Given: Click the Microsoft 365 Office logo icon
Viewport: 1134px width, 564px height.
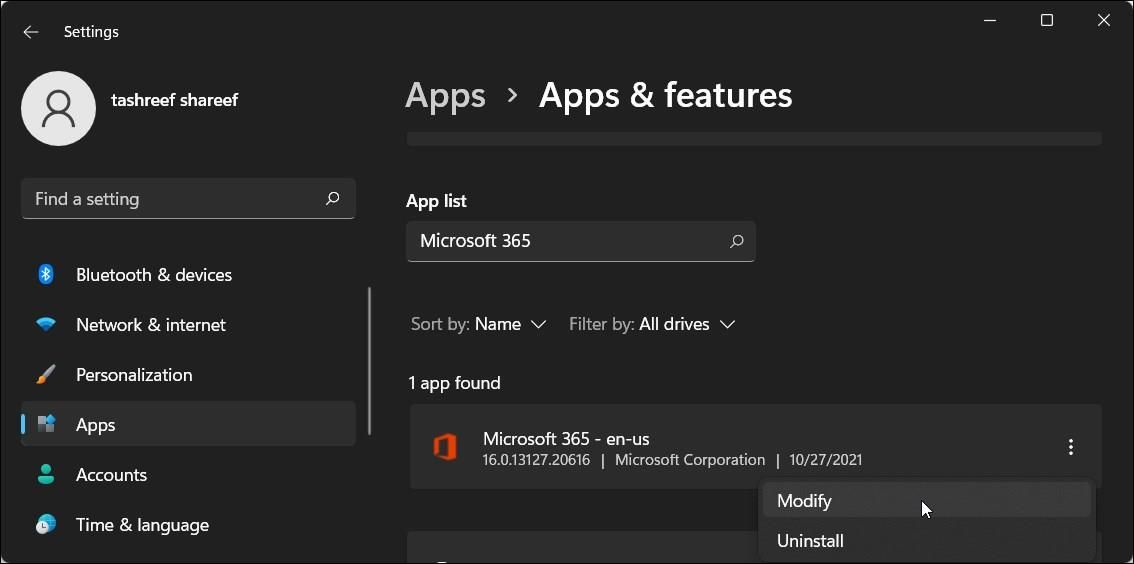Looking at the screenshot, I should [x=445, y=448].
